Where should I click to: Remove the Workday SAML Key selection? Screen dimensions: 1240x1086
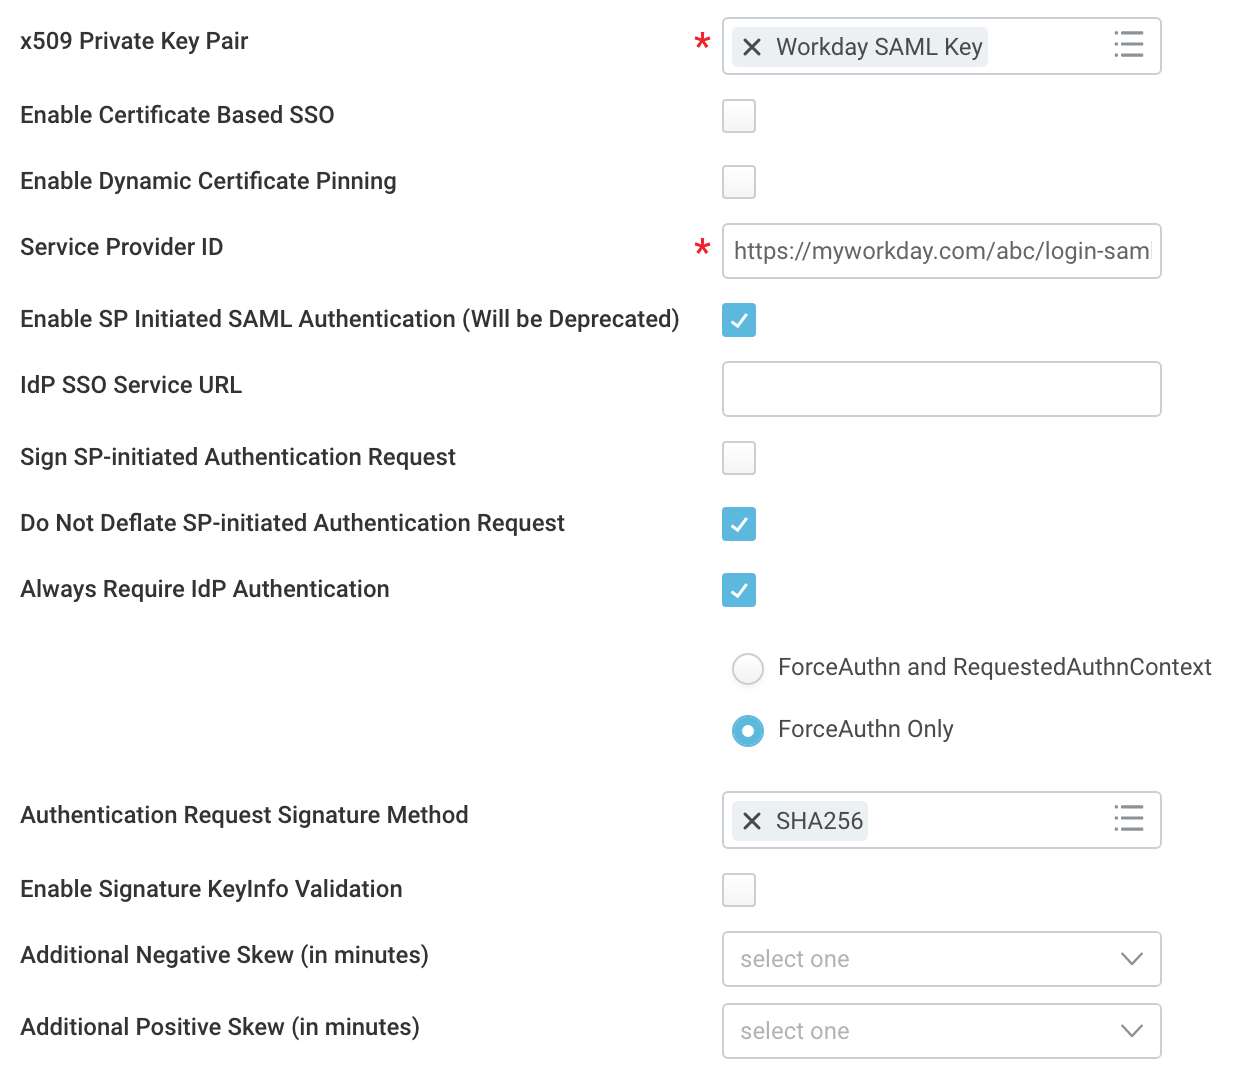752,46
